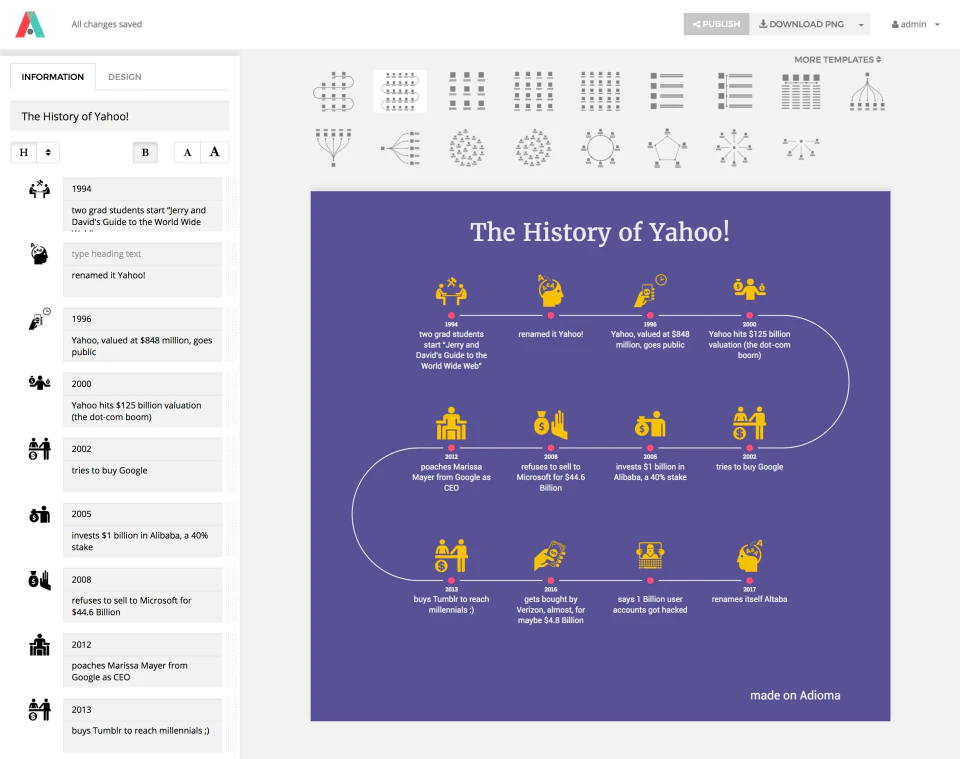Select the horizontal branching tree template
Image resolution: width=960 pixels, height=759 pixels.
tap(400, 148)
